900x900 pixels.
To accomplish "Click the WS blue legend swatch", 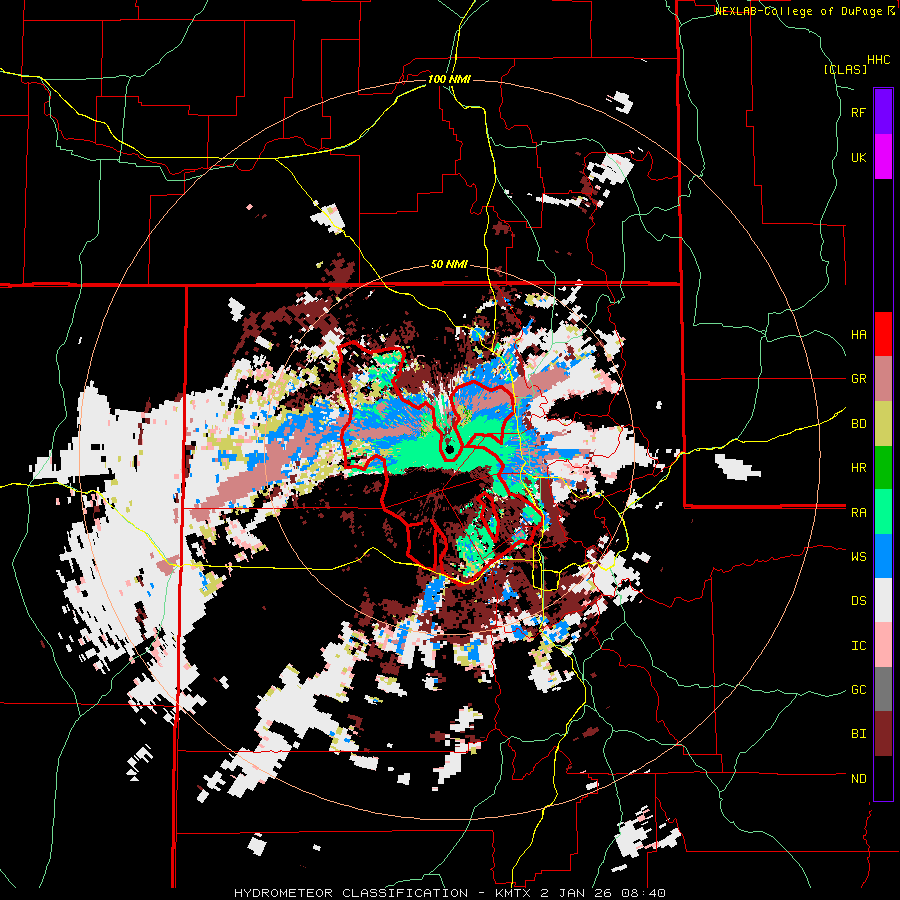I will [x=883, y=556].
